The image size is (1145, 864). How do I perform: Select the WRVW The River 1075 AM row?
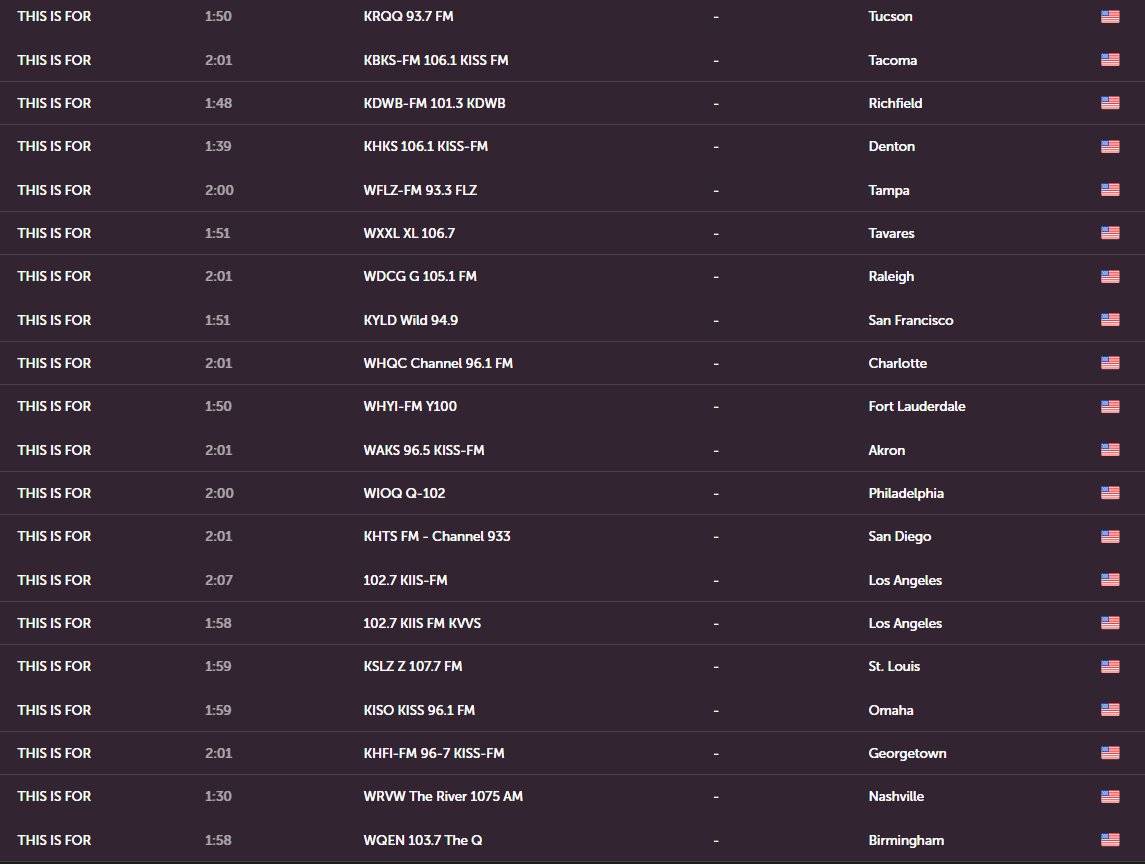click(x=572, y=796)
